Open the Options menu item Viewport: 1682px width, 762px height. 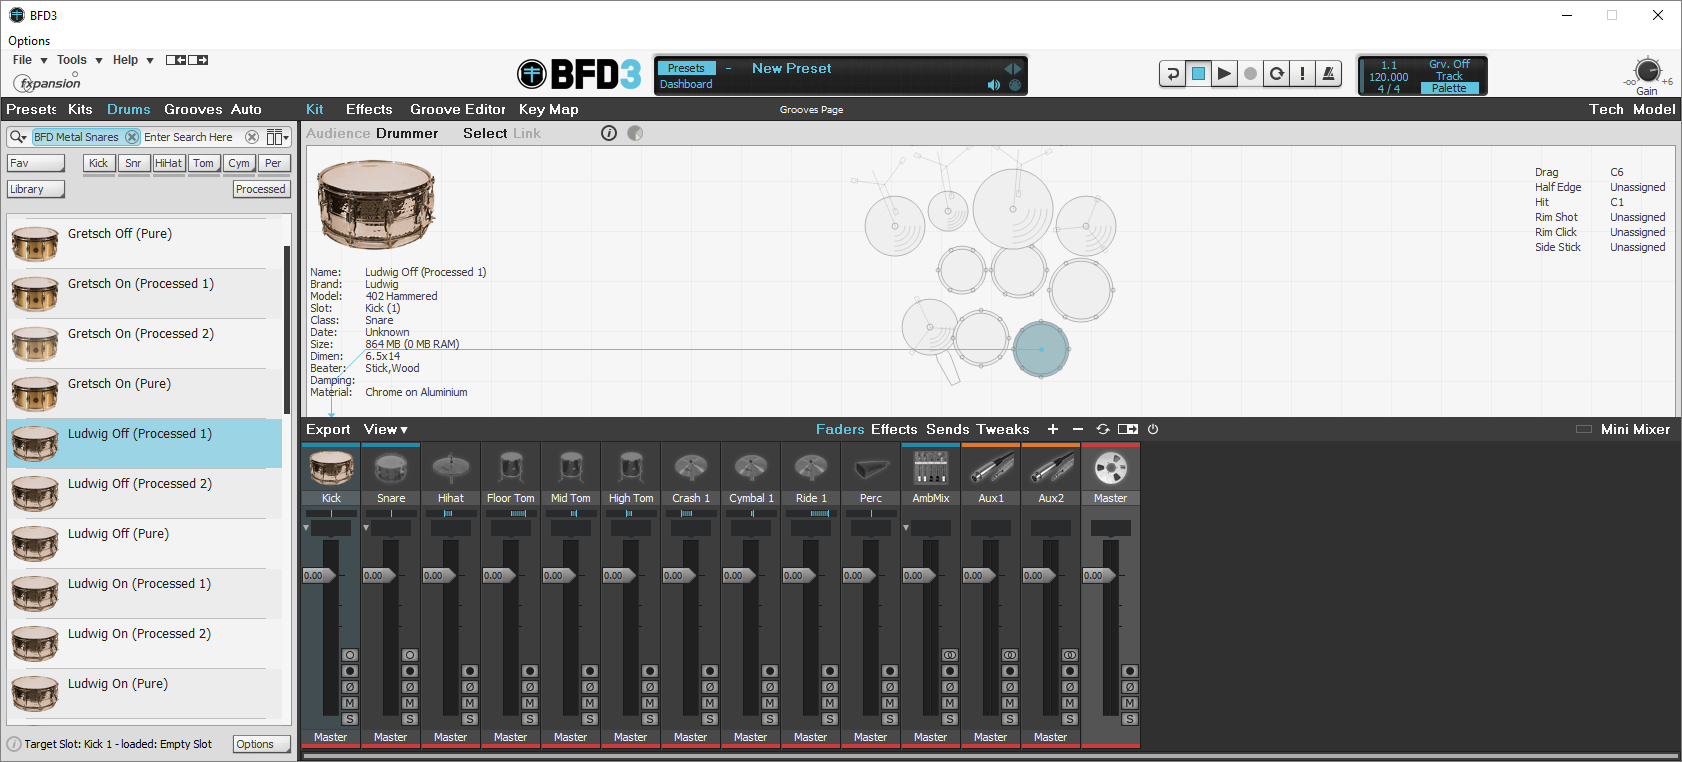29,41
